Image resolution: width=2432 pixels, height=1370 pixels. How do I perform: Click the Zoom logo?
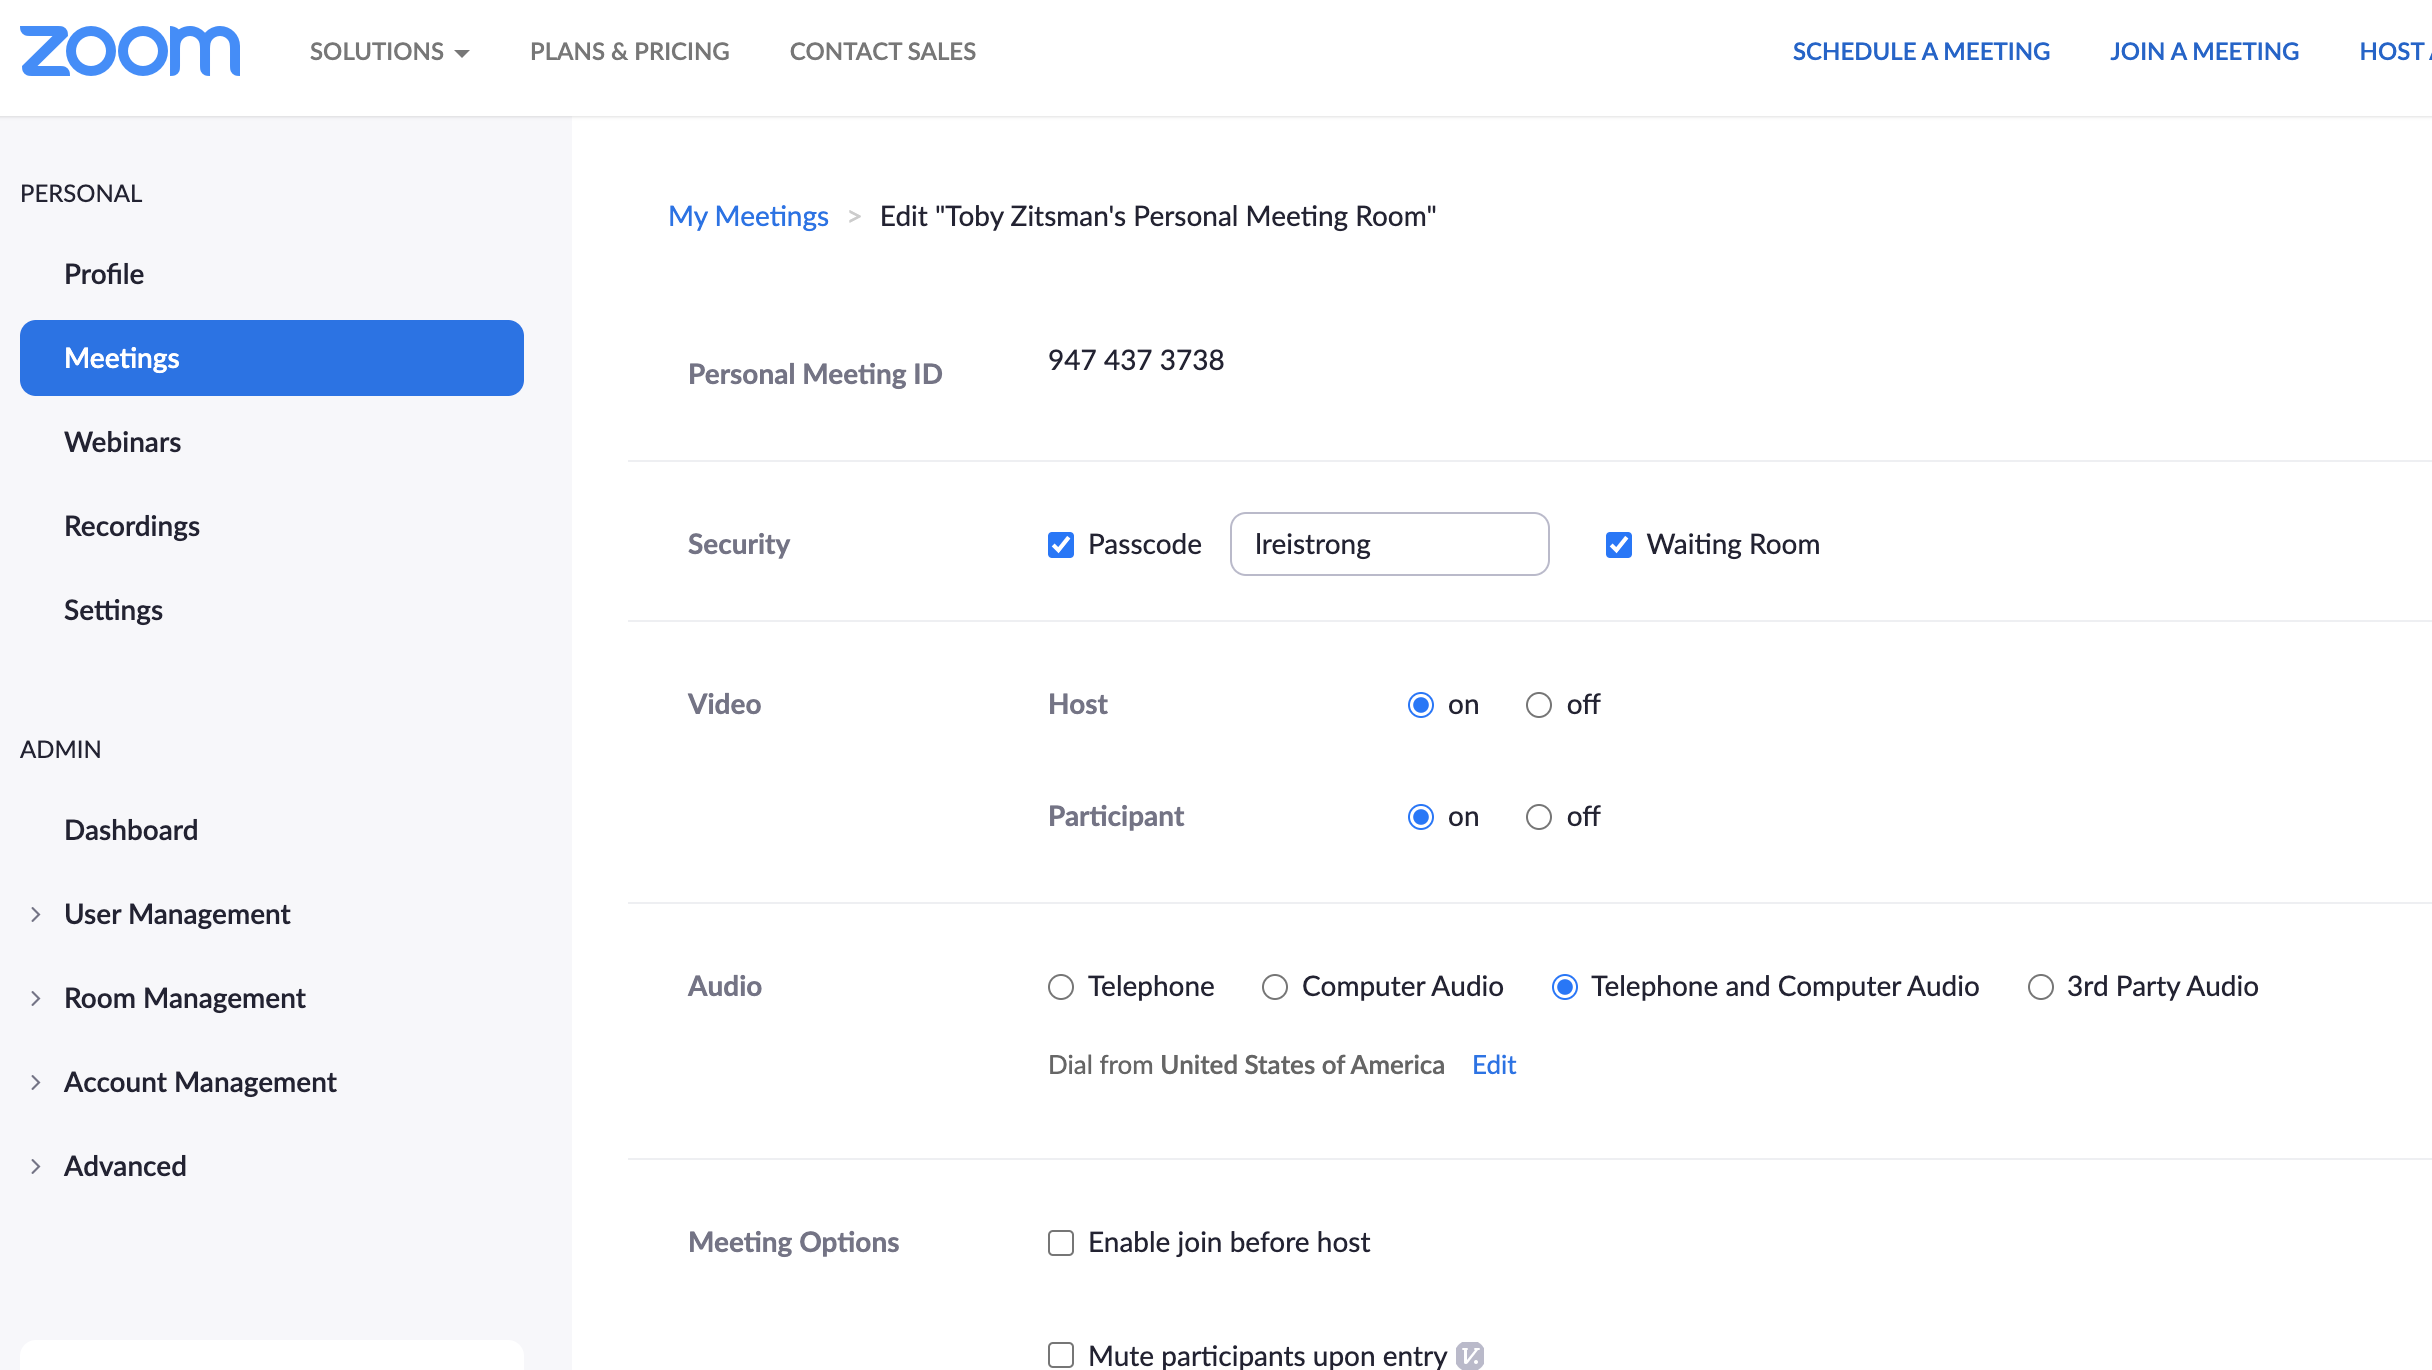130,51
